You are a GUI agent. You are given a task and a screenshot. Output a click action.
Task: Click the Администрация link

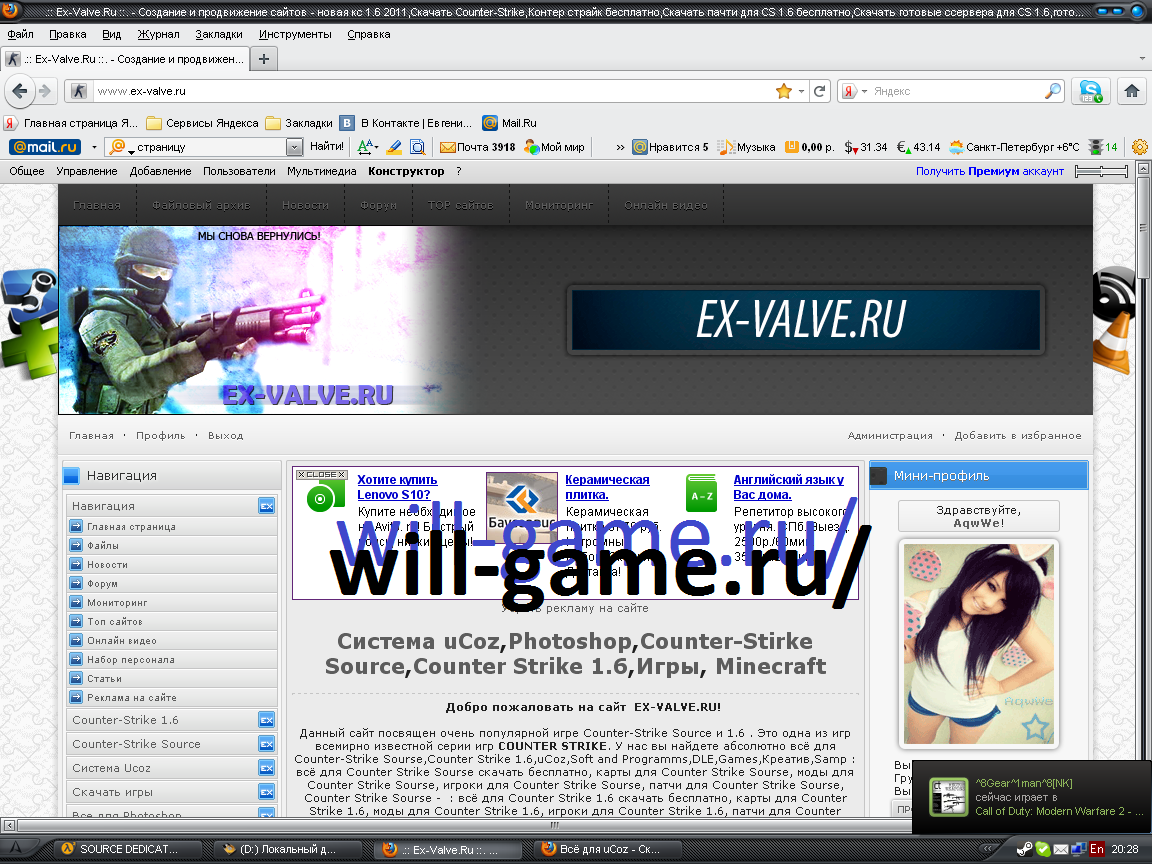pos(890,436)
